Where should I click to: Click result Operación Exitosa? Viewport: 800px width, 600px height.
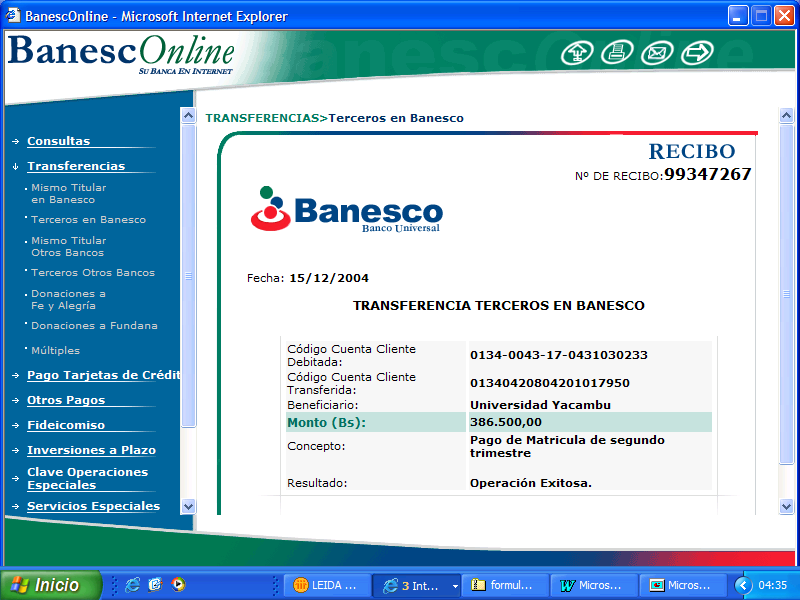531,483
